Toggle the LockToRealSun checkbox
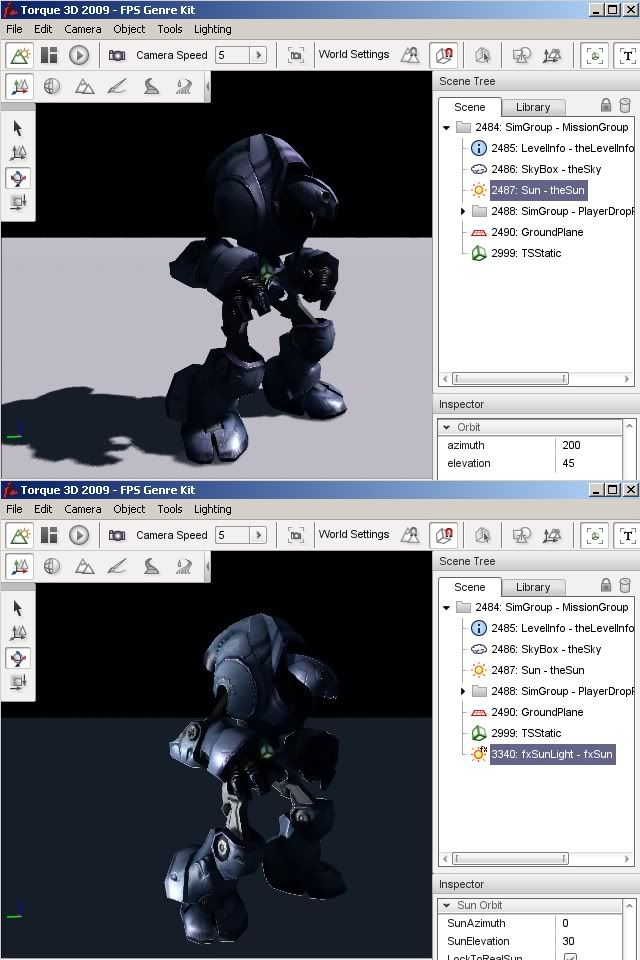 click(x=570, y=958)
